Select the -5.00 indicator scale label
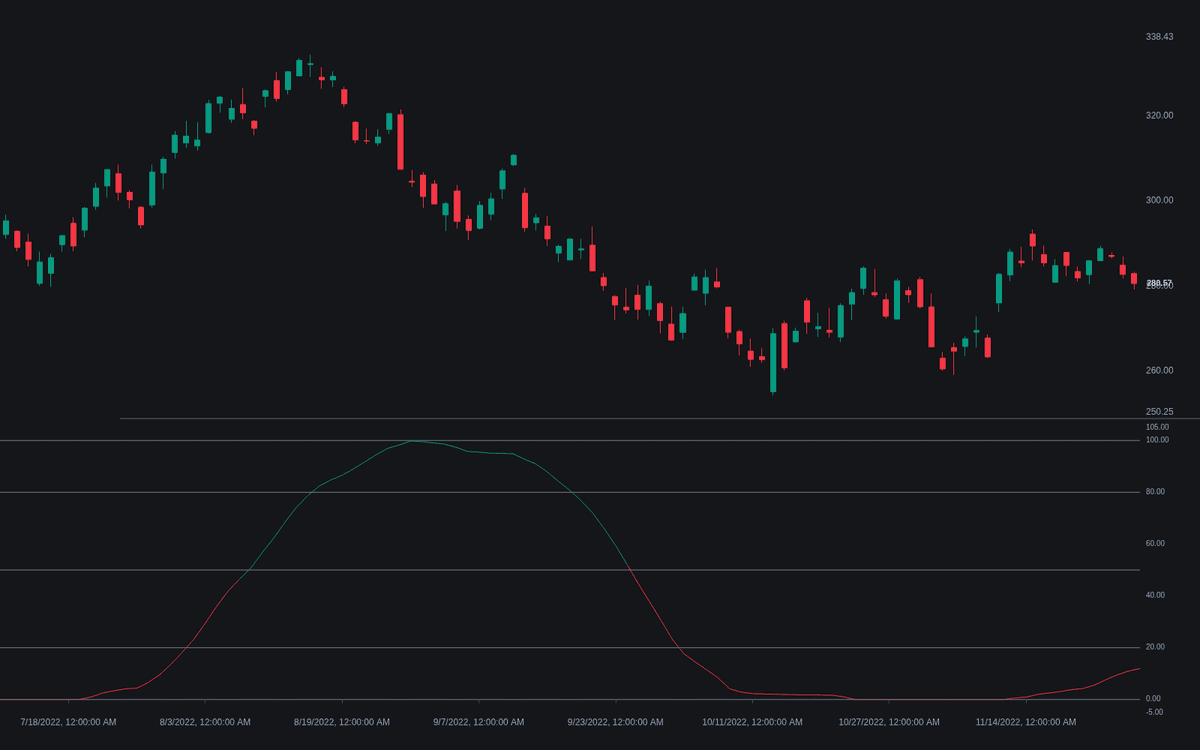1200x750 pixels. 1154,712
